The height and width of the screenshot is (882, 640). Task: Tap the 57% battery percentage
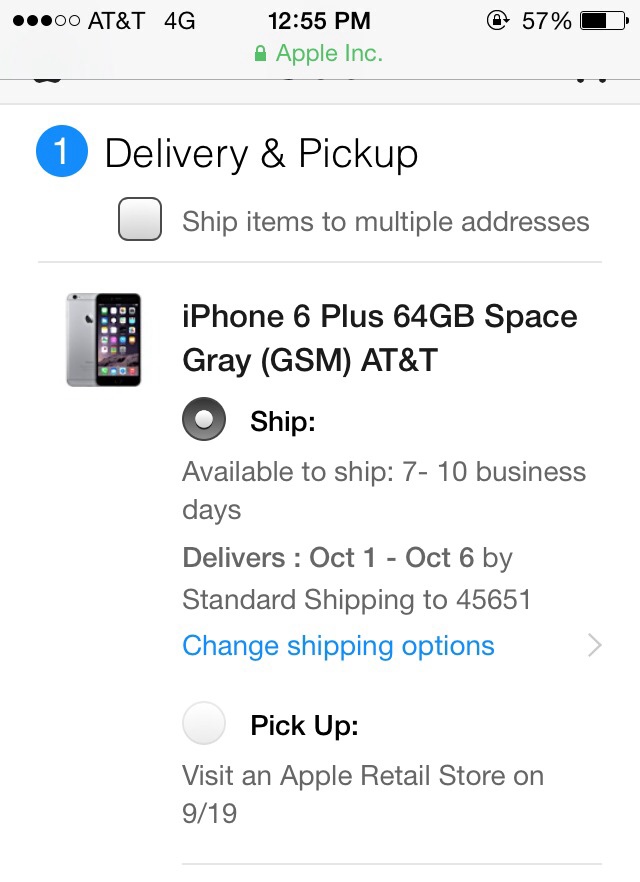[546, 20]
